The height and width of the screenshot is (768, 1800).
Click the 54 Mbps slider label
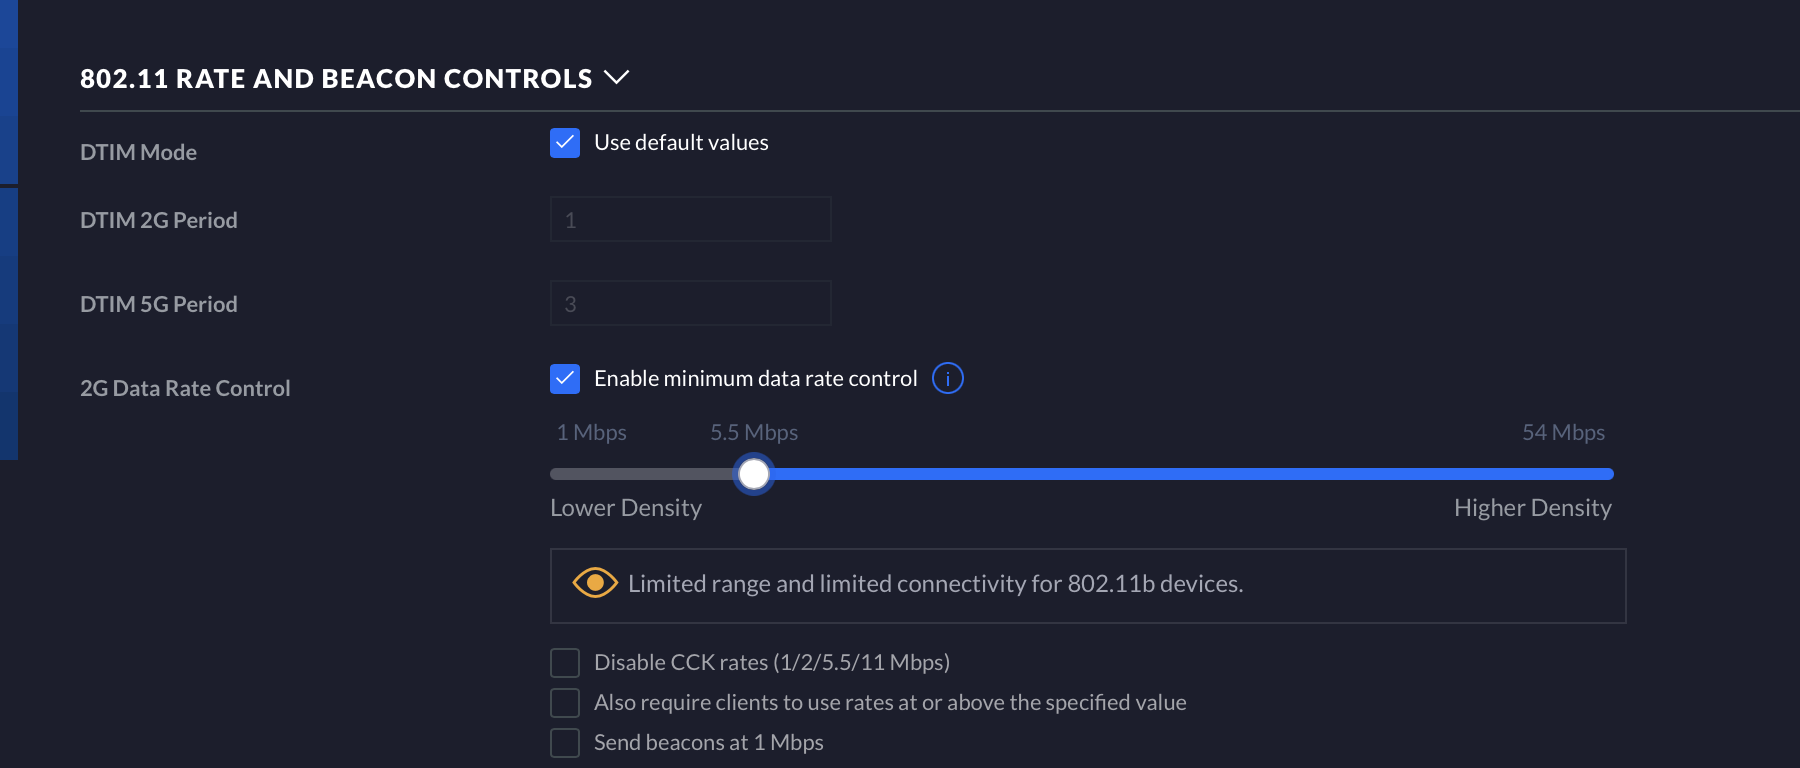(x=1563, y=433)
